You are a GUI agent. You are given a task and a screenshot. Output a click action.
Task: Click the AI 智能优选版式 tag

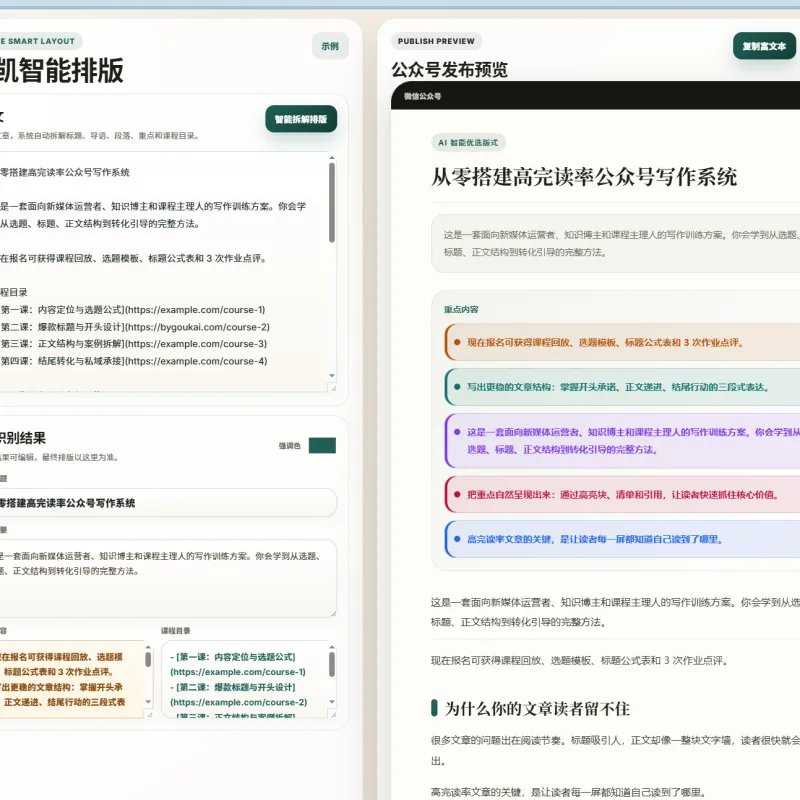pyautogui.click(x=468, y=142)
